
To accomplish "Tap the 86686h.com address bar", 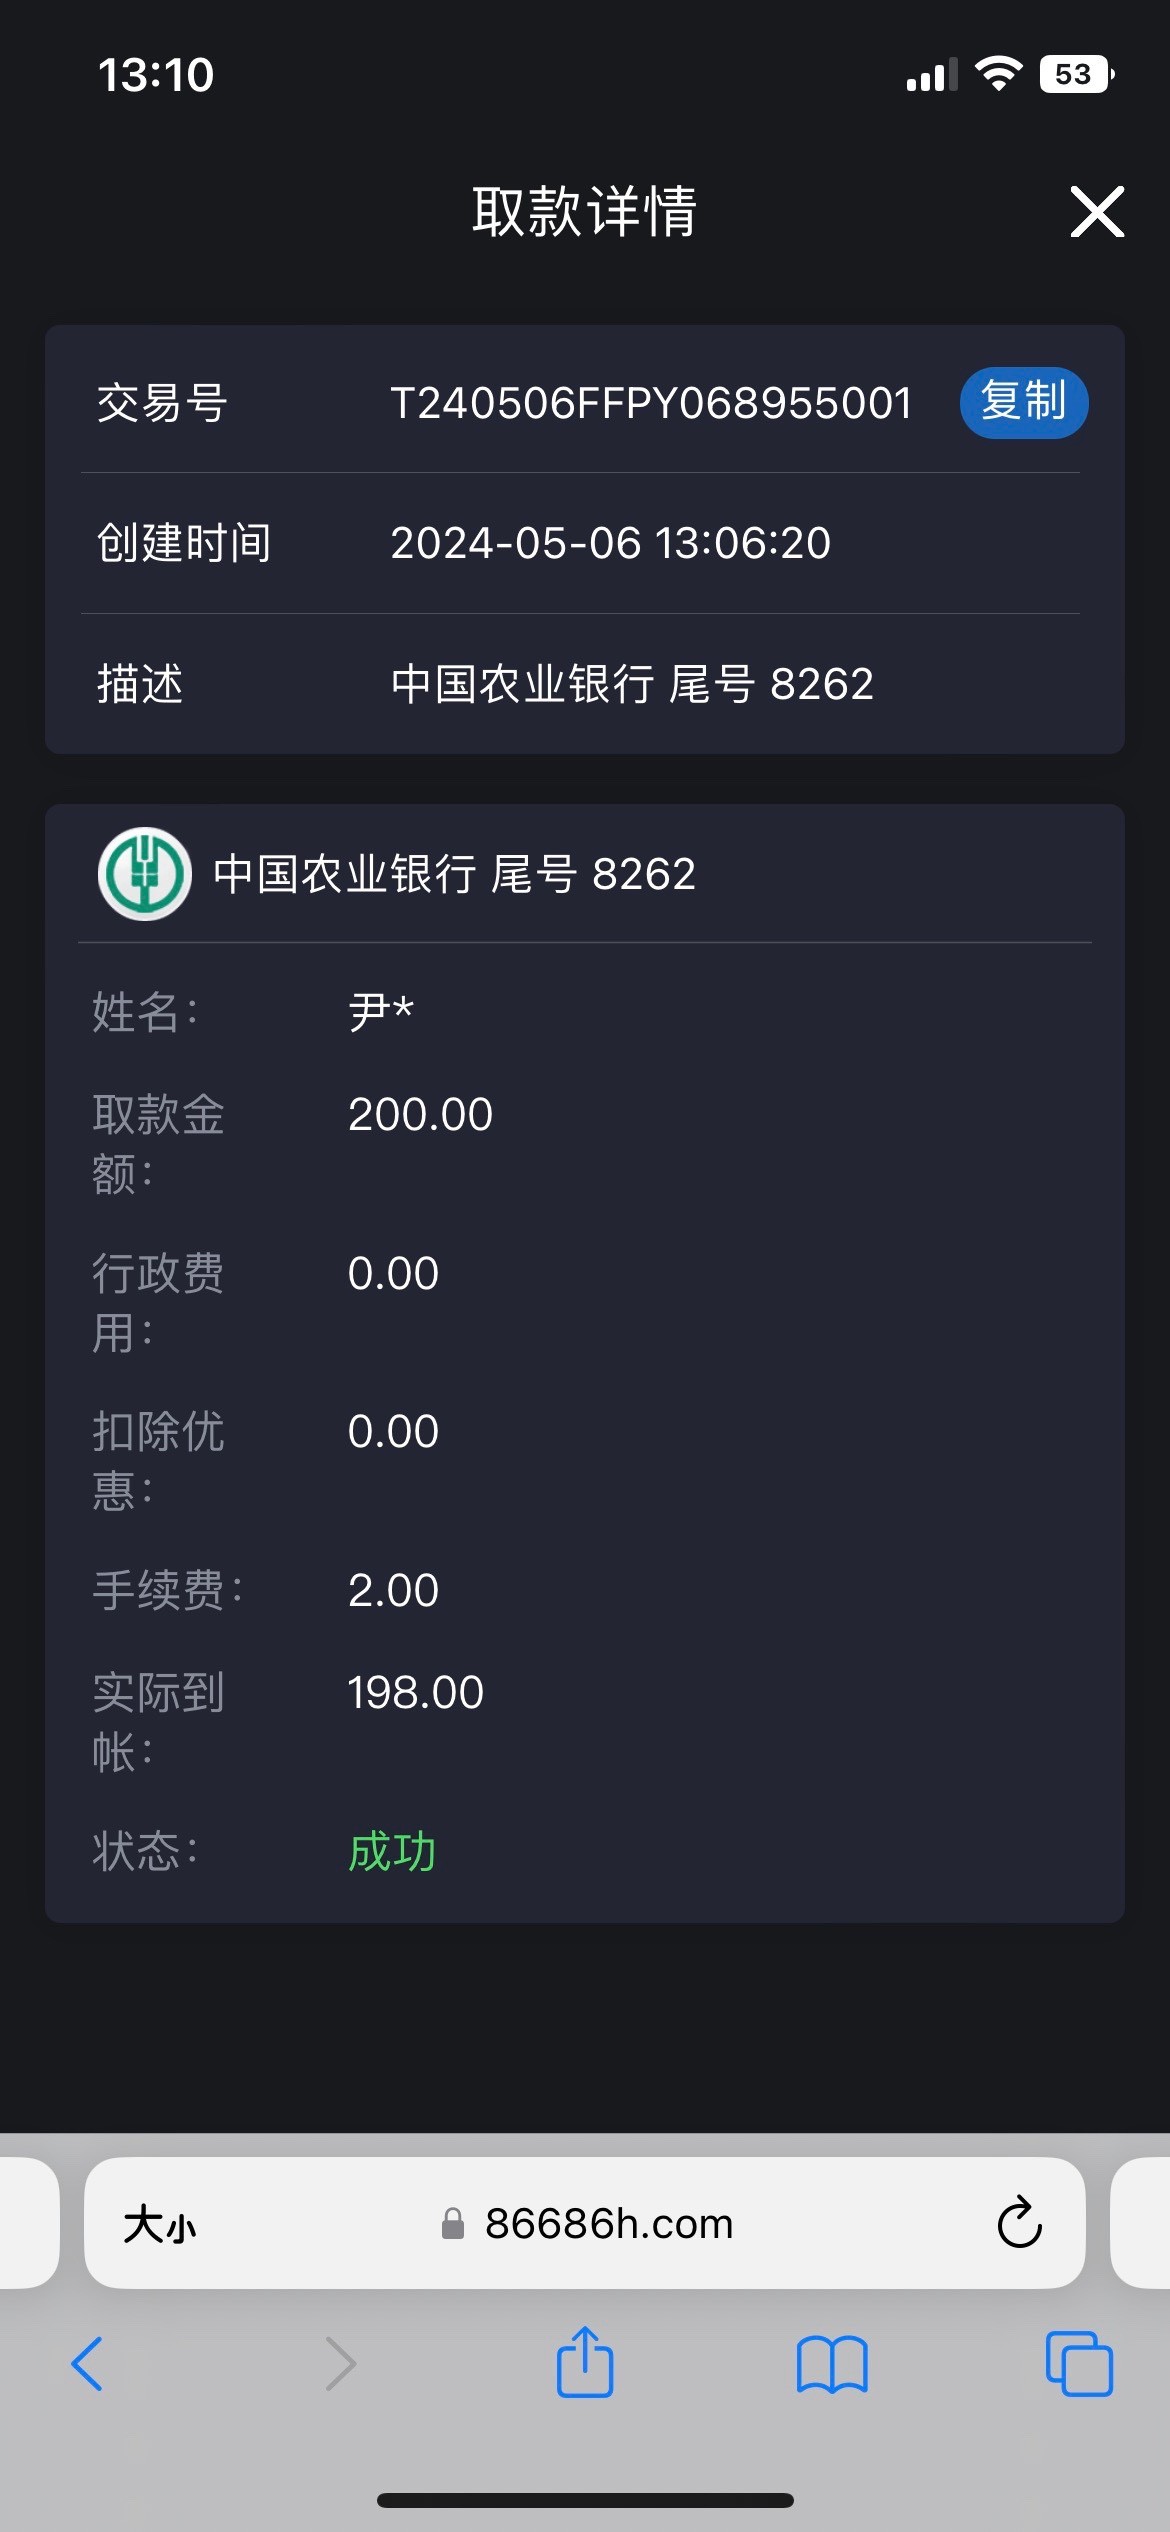I will coord(608,2223).
